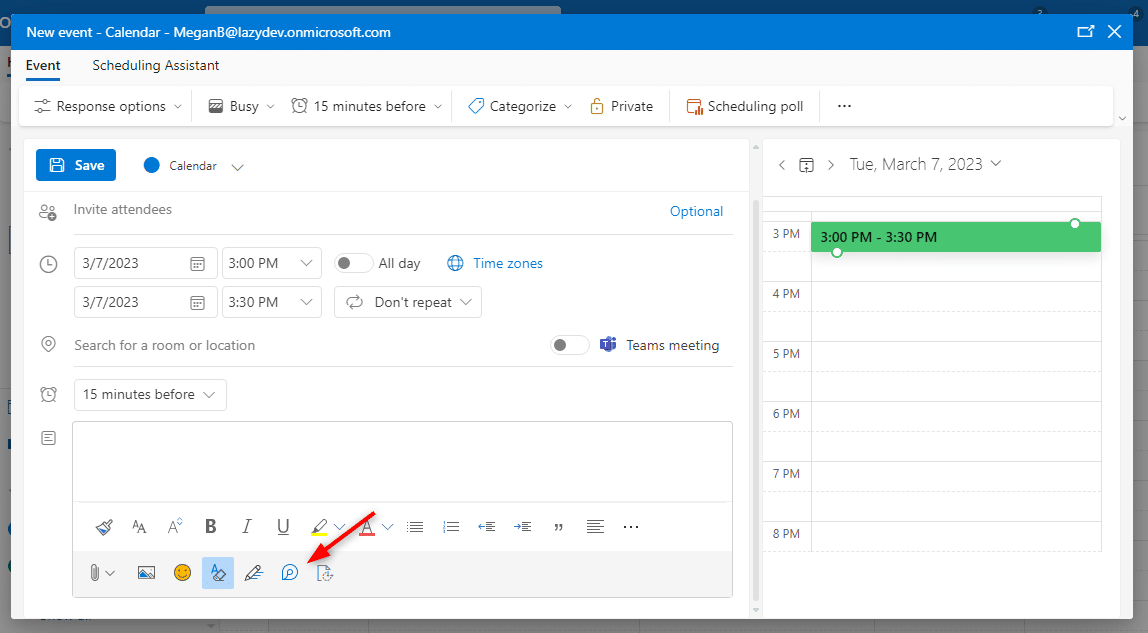The width and height of the screenshot is (1148, 633).
Task: Open the Loop components icon
Action: (x=289, y=572)
